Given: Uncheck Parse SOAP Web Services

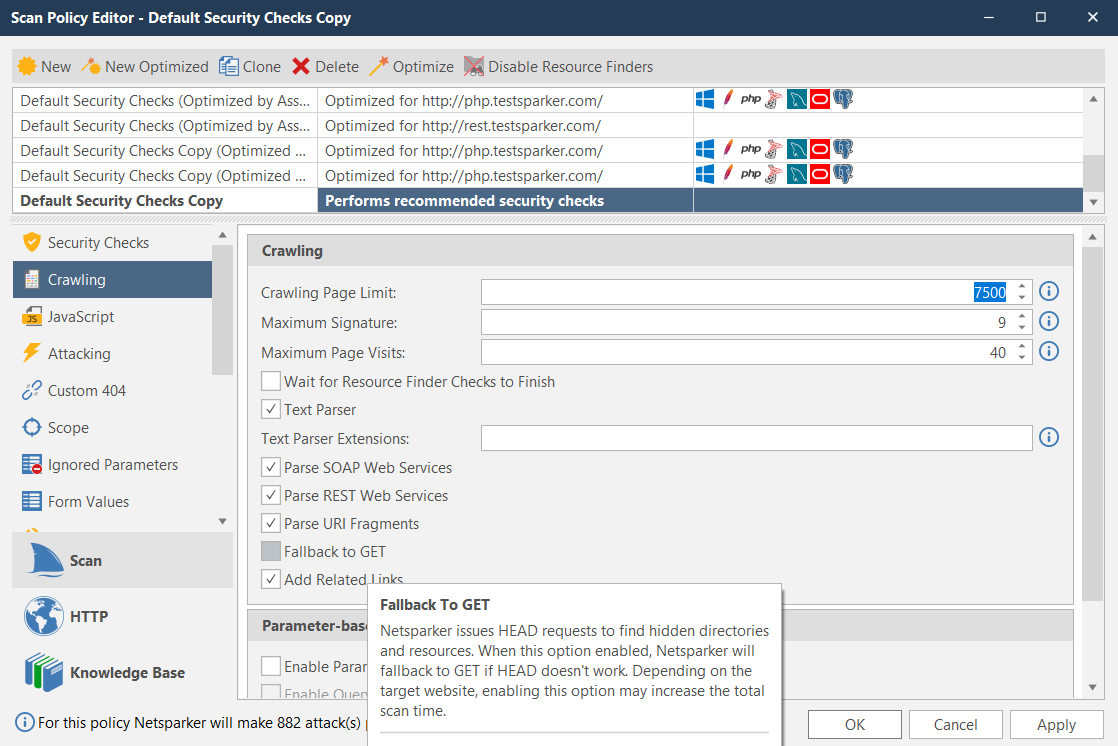Looking at the screenshot, I should [x=270, y=467].
